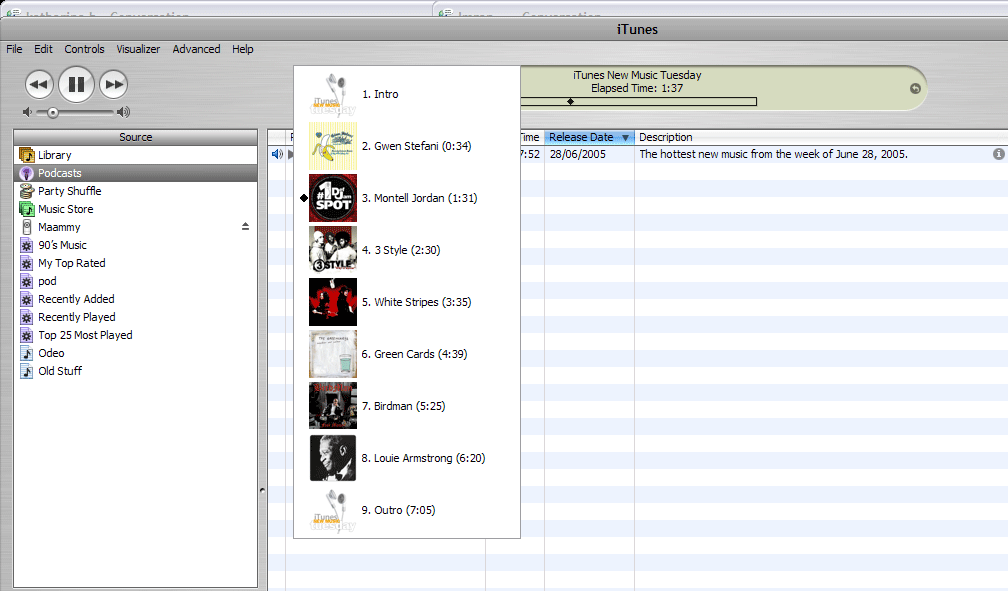Open the Old Stuff playlist
The width and height of the screenshot is (1008, 591).
pos(136,371)
